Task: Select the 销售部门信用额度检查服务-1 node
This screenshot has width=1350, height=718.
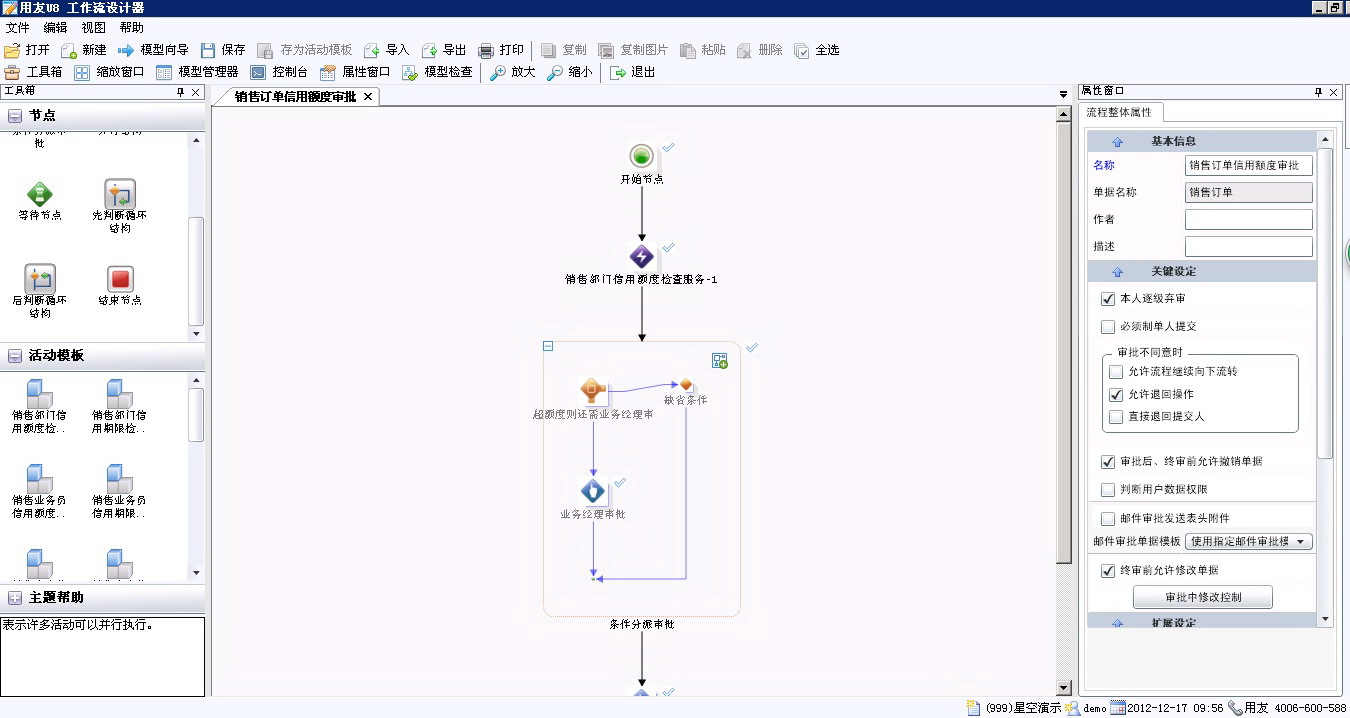Action: click(x=641, y=256)
